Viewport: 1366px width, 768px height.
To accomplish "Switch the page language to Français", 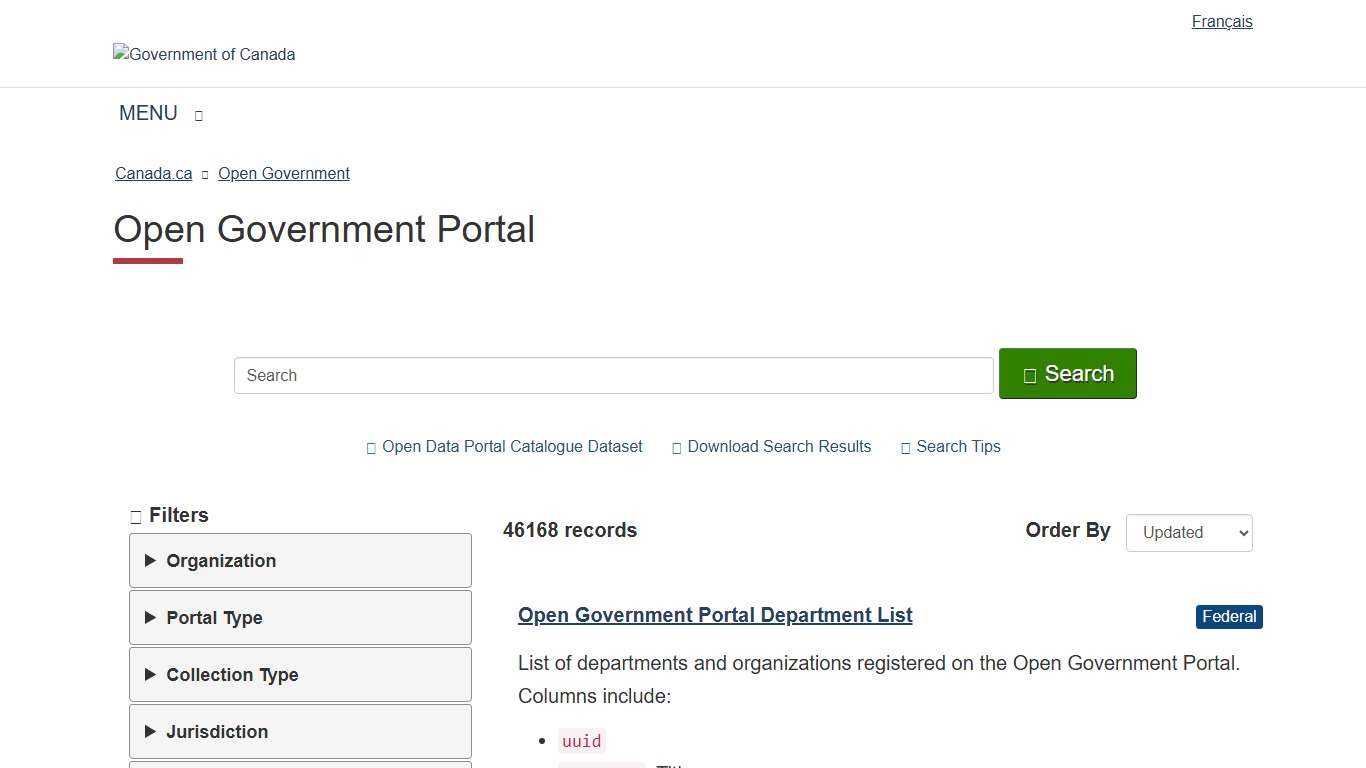I will (x=1221, y=21).
